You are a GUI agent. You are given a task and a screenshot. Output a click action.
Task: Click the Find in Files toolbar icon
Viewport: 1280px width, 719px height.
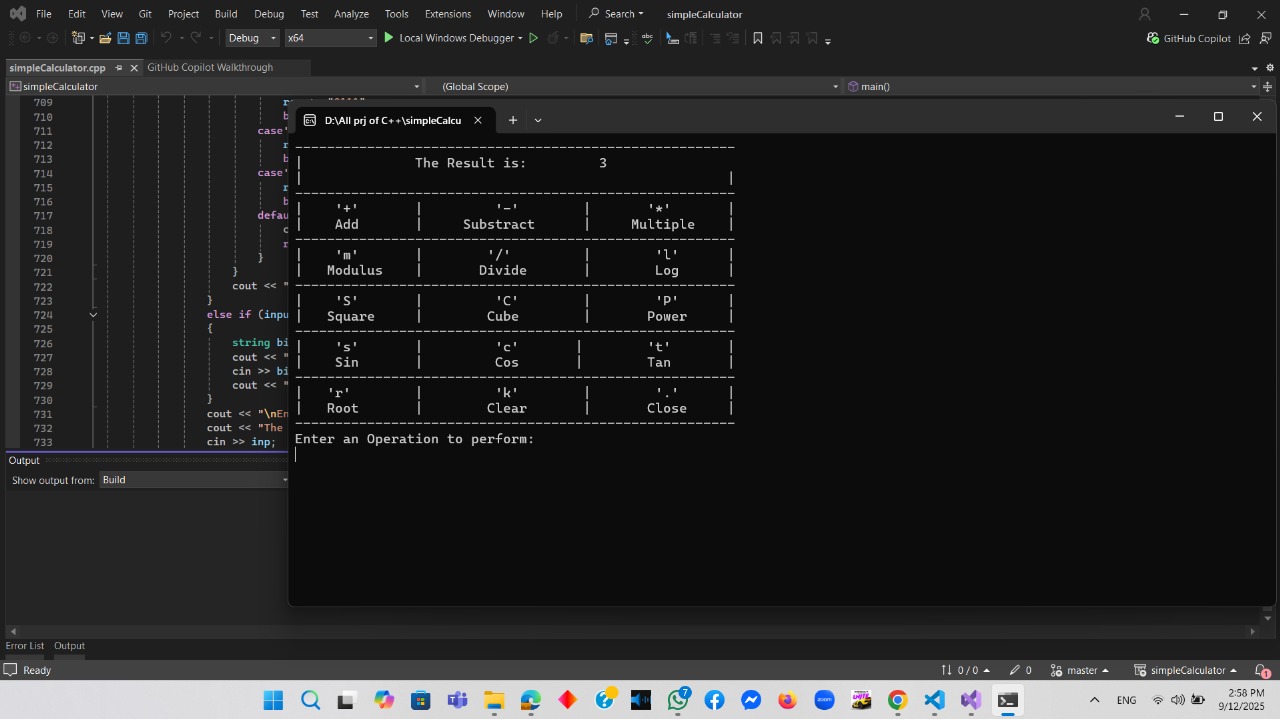[x=586, y=38]
